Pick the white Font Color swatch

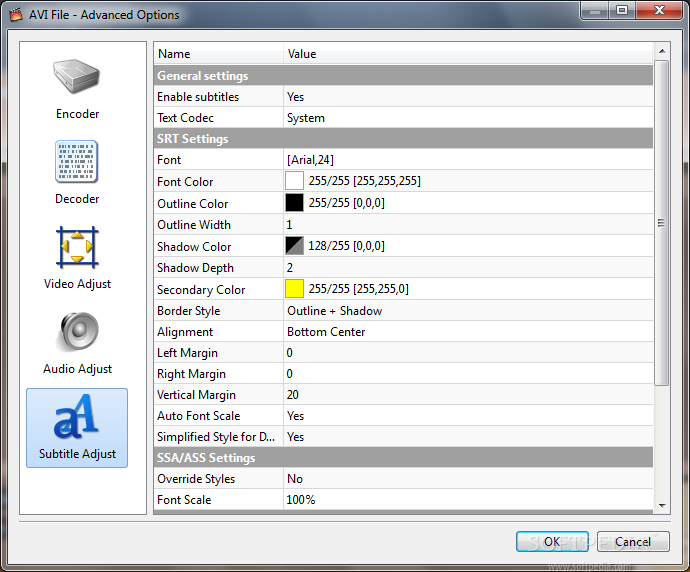coord(294,180)
